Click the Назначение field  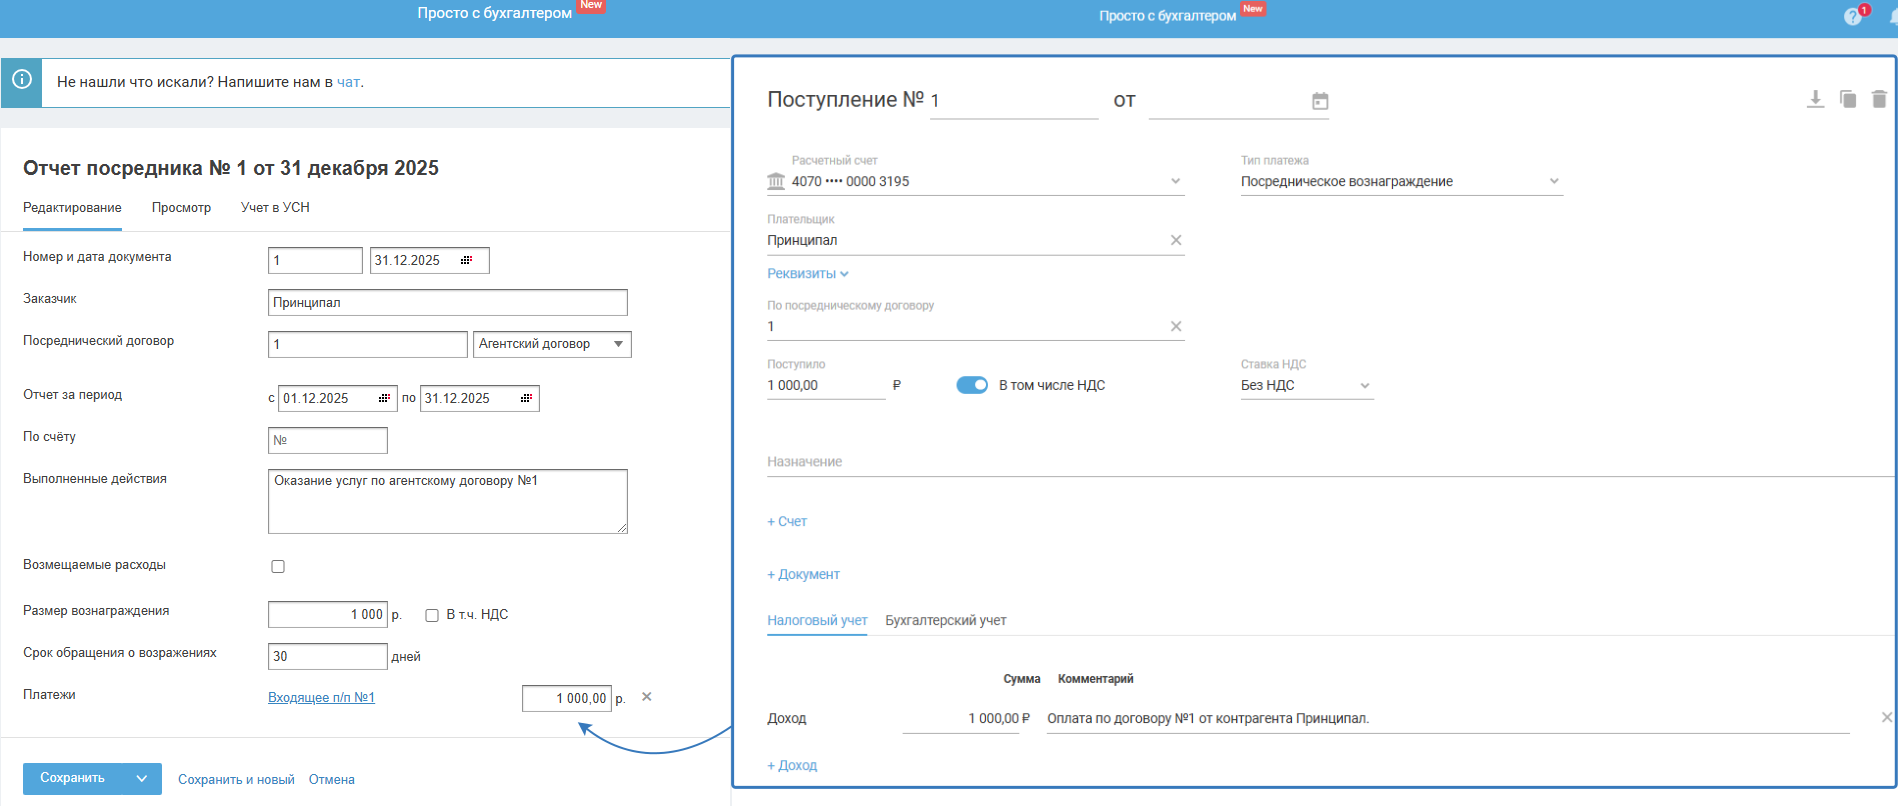[x=1330, y=462]
